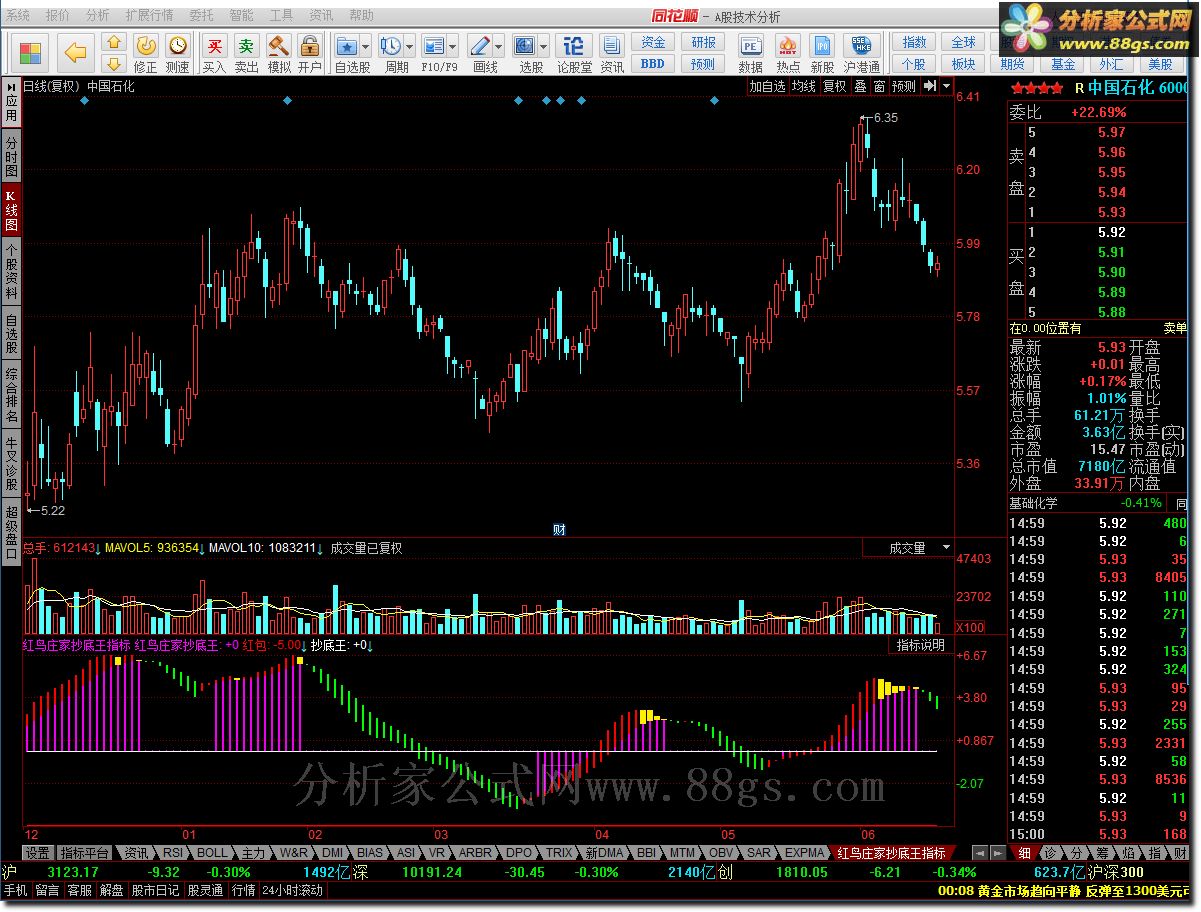
Task: Click the 指数 index button
Action: (914, 43)
